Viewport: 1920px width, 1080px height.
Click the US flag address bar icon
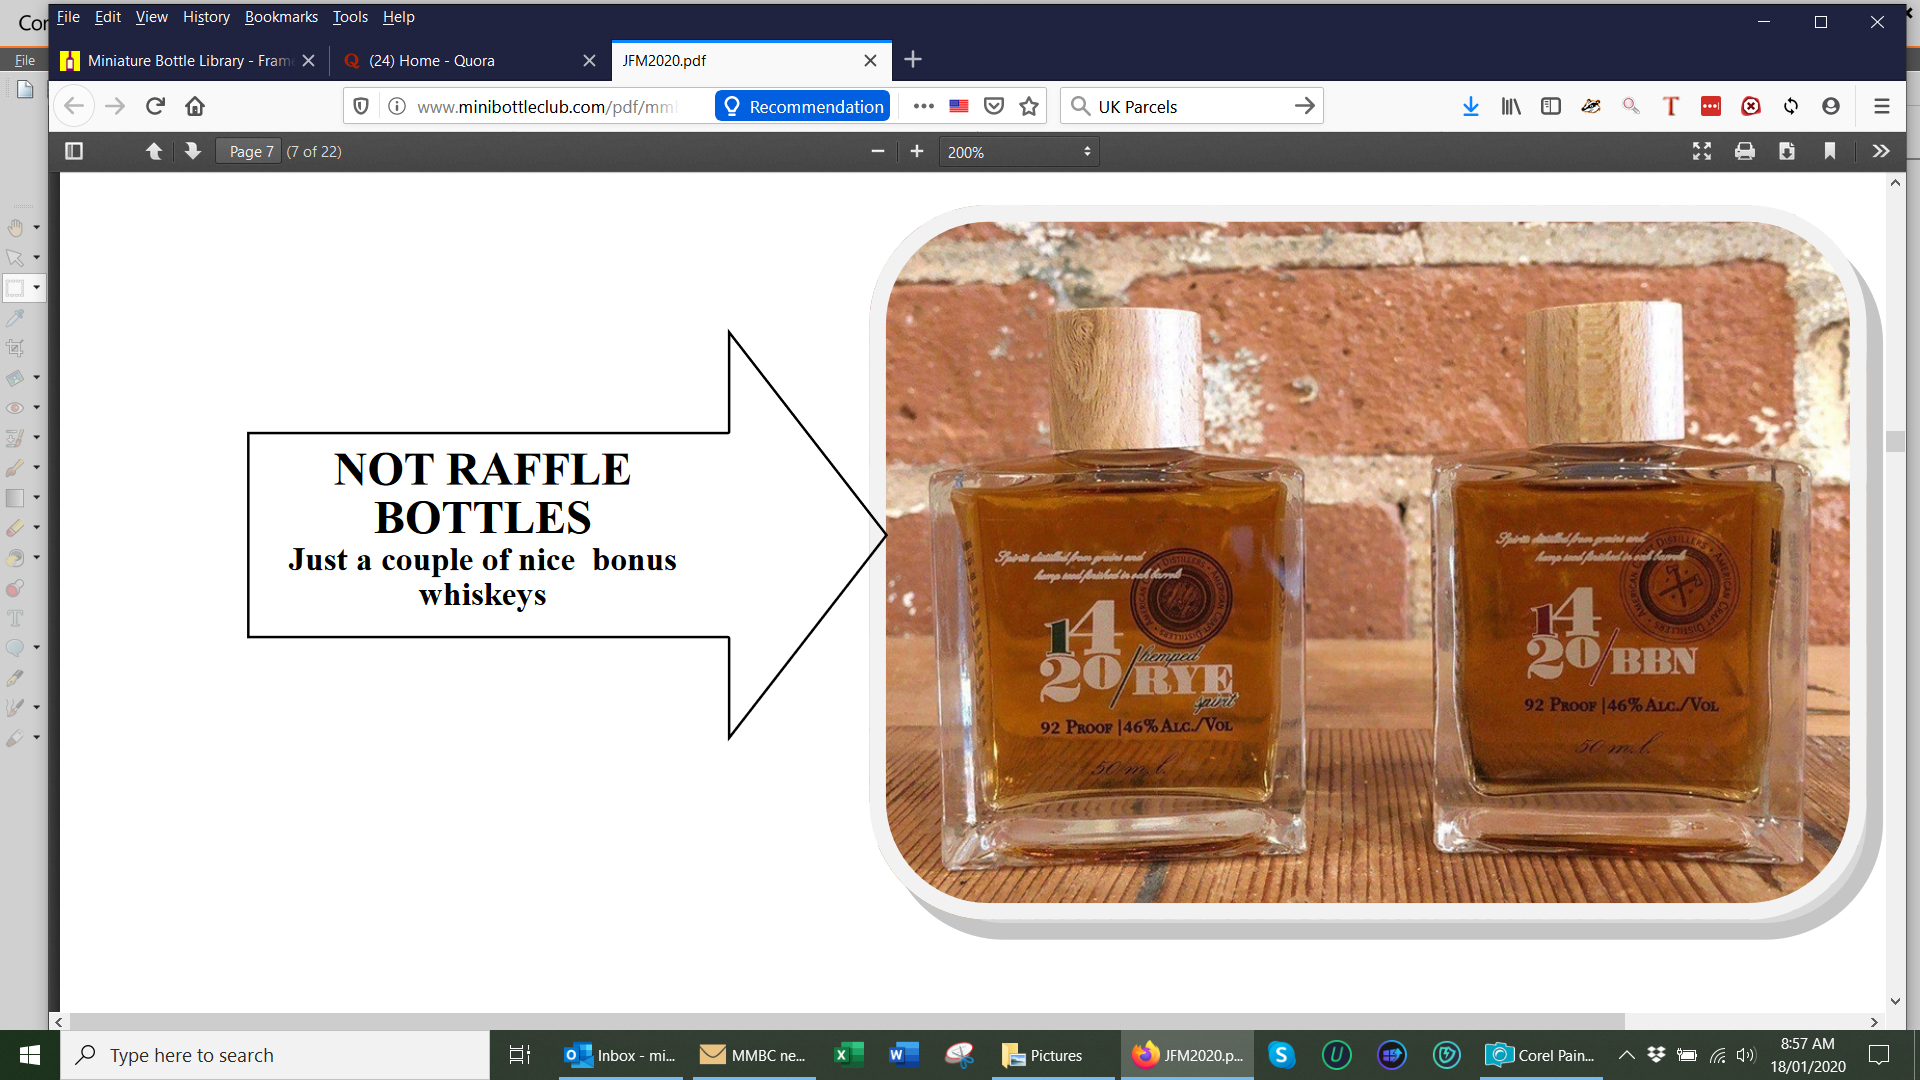(x=959, y=106)
